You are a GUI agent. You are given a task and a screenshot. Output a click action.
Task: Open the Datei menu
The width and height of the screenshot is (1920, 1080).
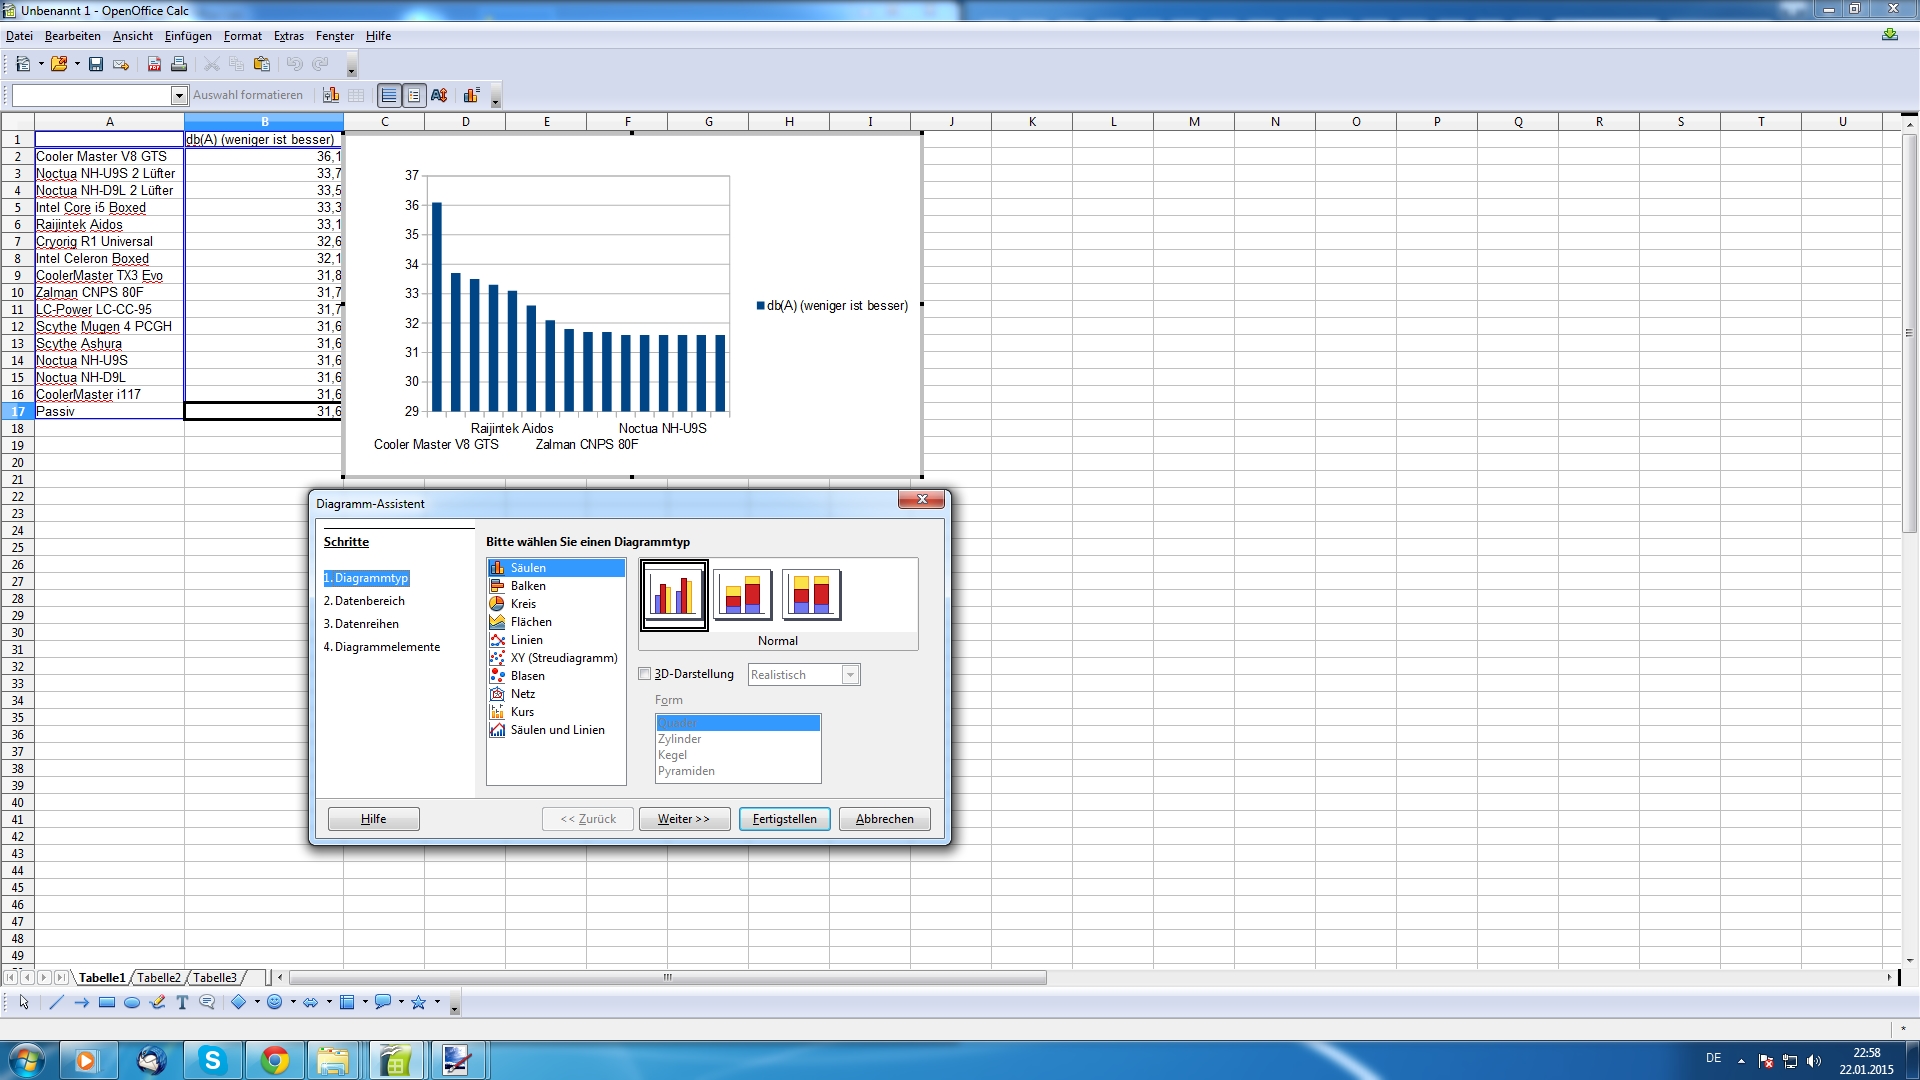point(19,36)
